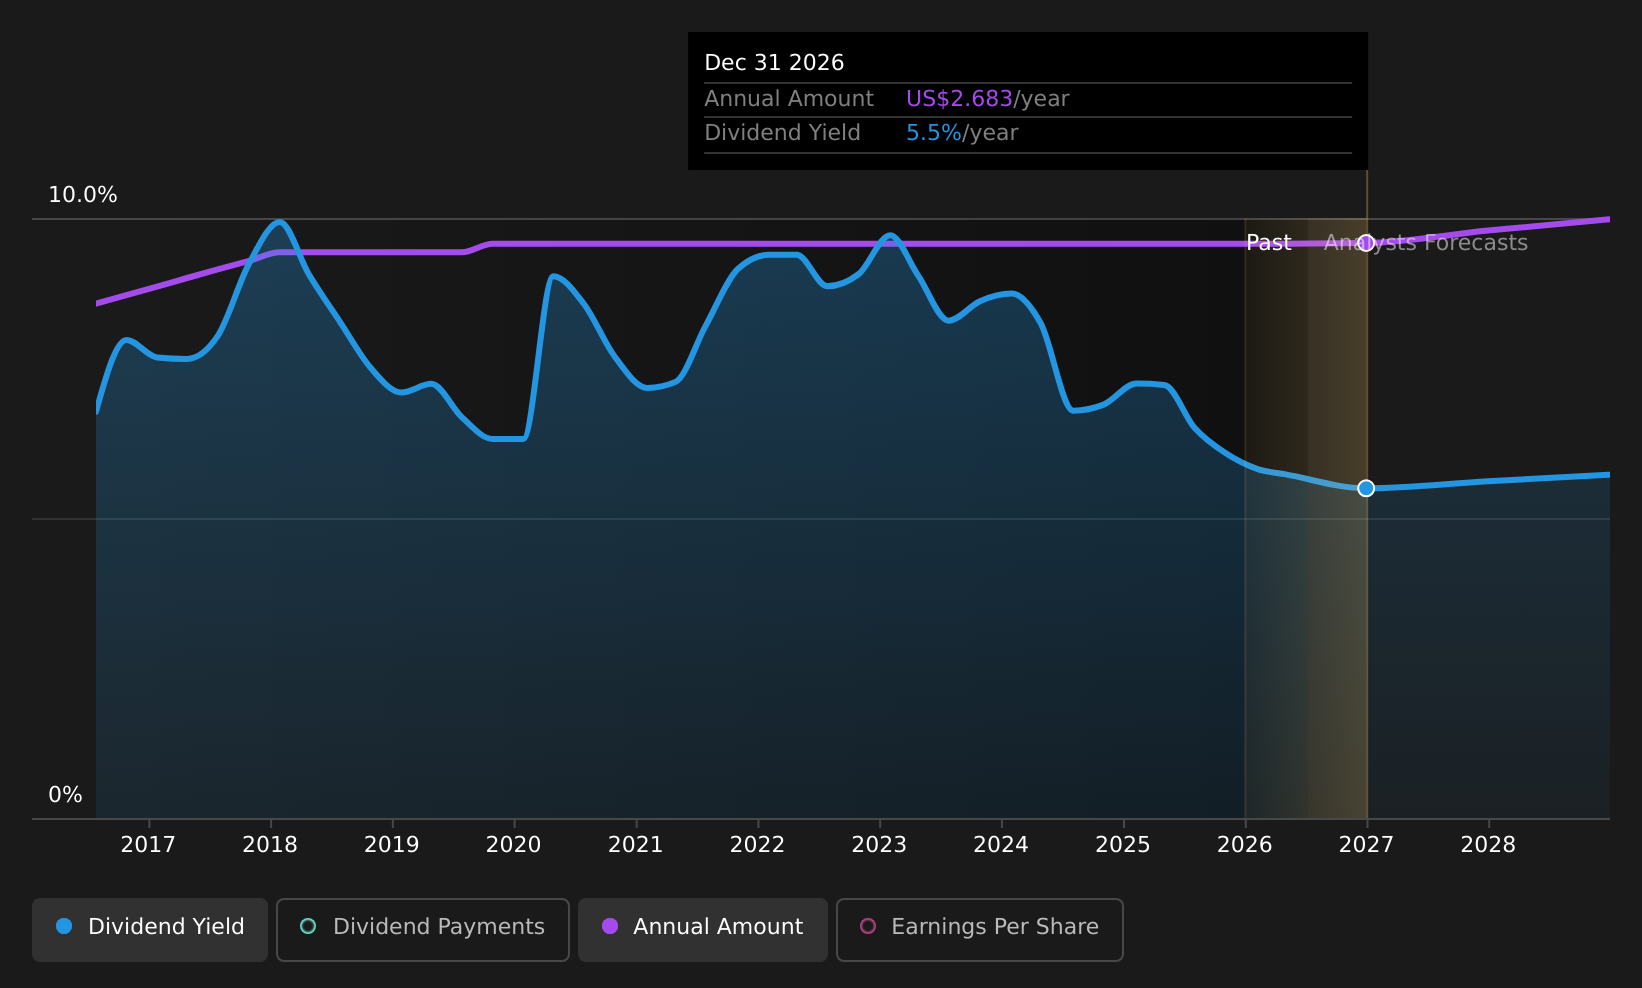The height and width of the screenshot is (988, 1642).
Task: Click the 2028 x-axis year label
Action: pos(1488,845)
